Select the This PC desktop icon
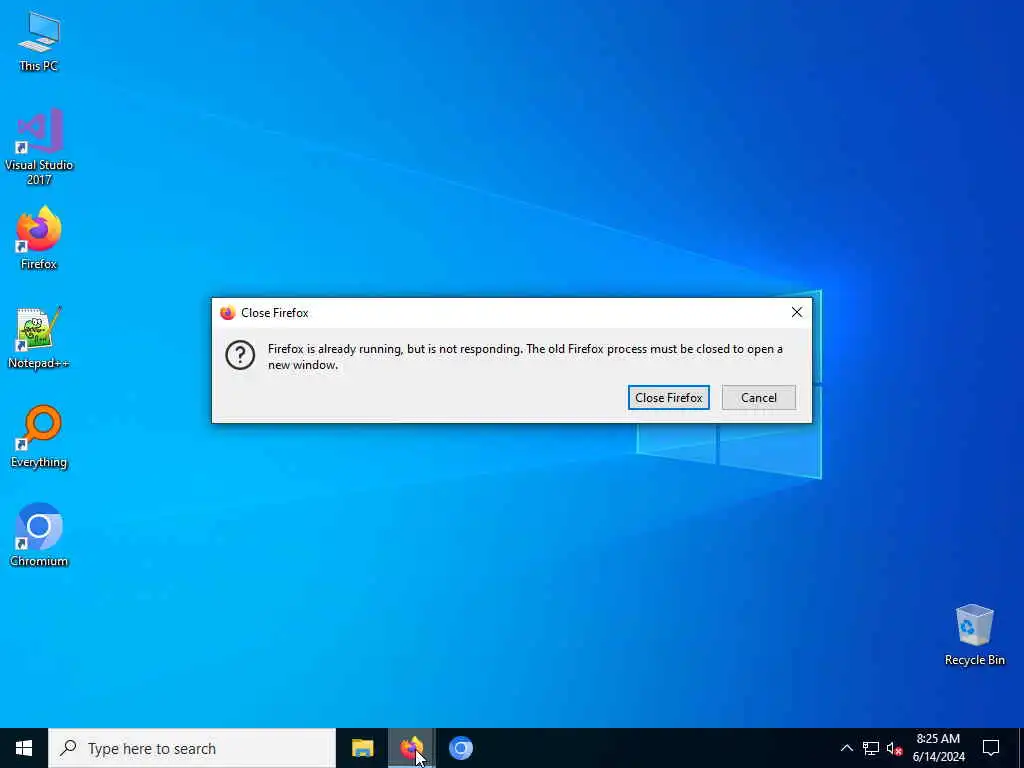Viewport: 1024px width, 768px height. (x=39, y=41)
